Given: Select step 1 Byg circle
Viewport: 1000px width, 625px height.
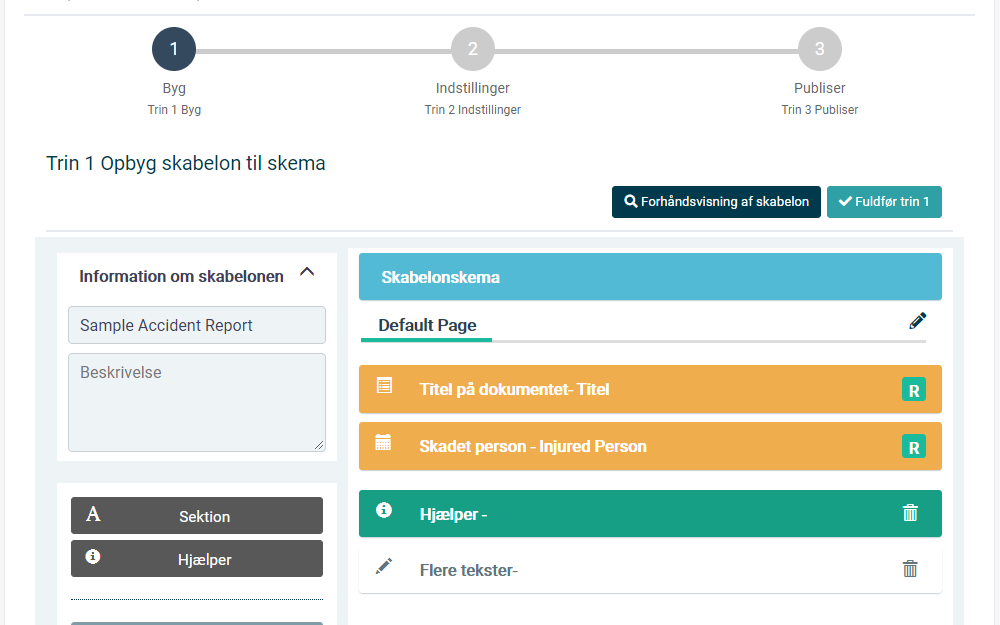Looking at the screenshot, I should point(173,49).
